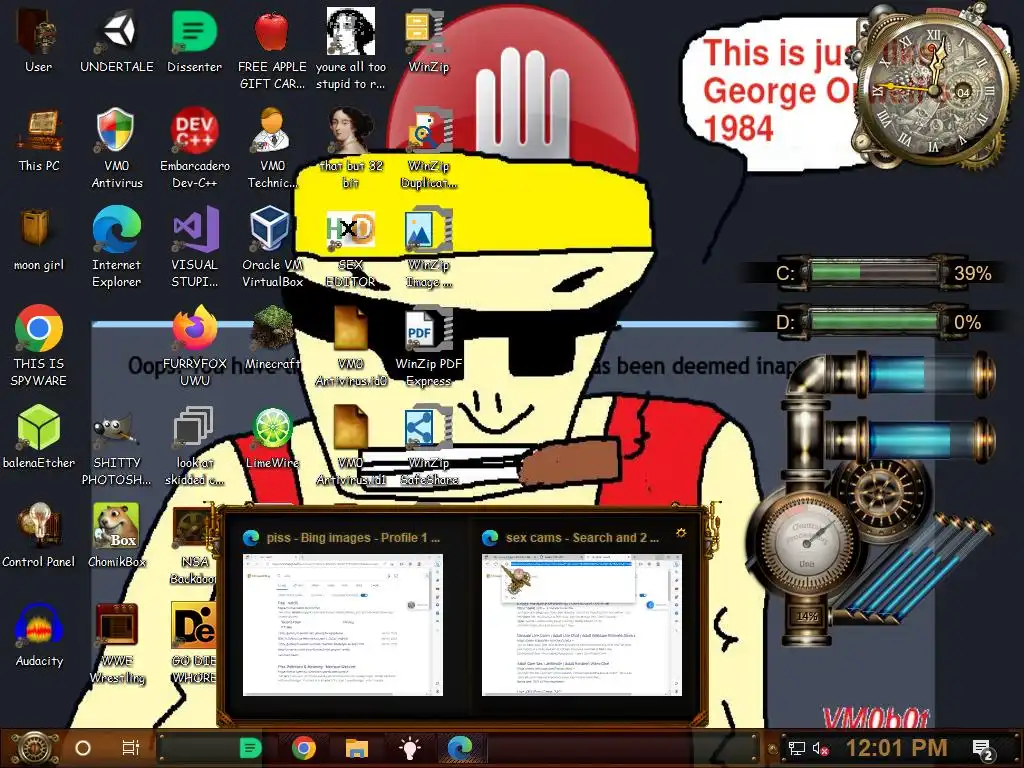Click the lightbulb taskbar icon

tap(409, 748)
